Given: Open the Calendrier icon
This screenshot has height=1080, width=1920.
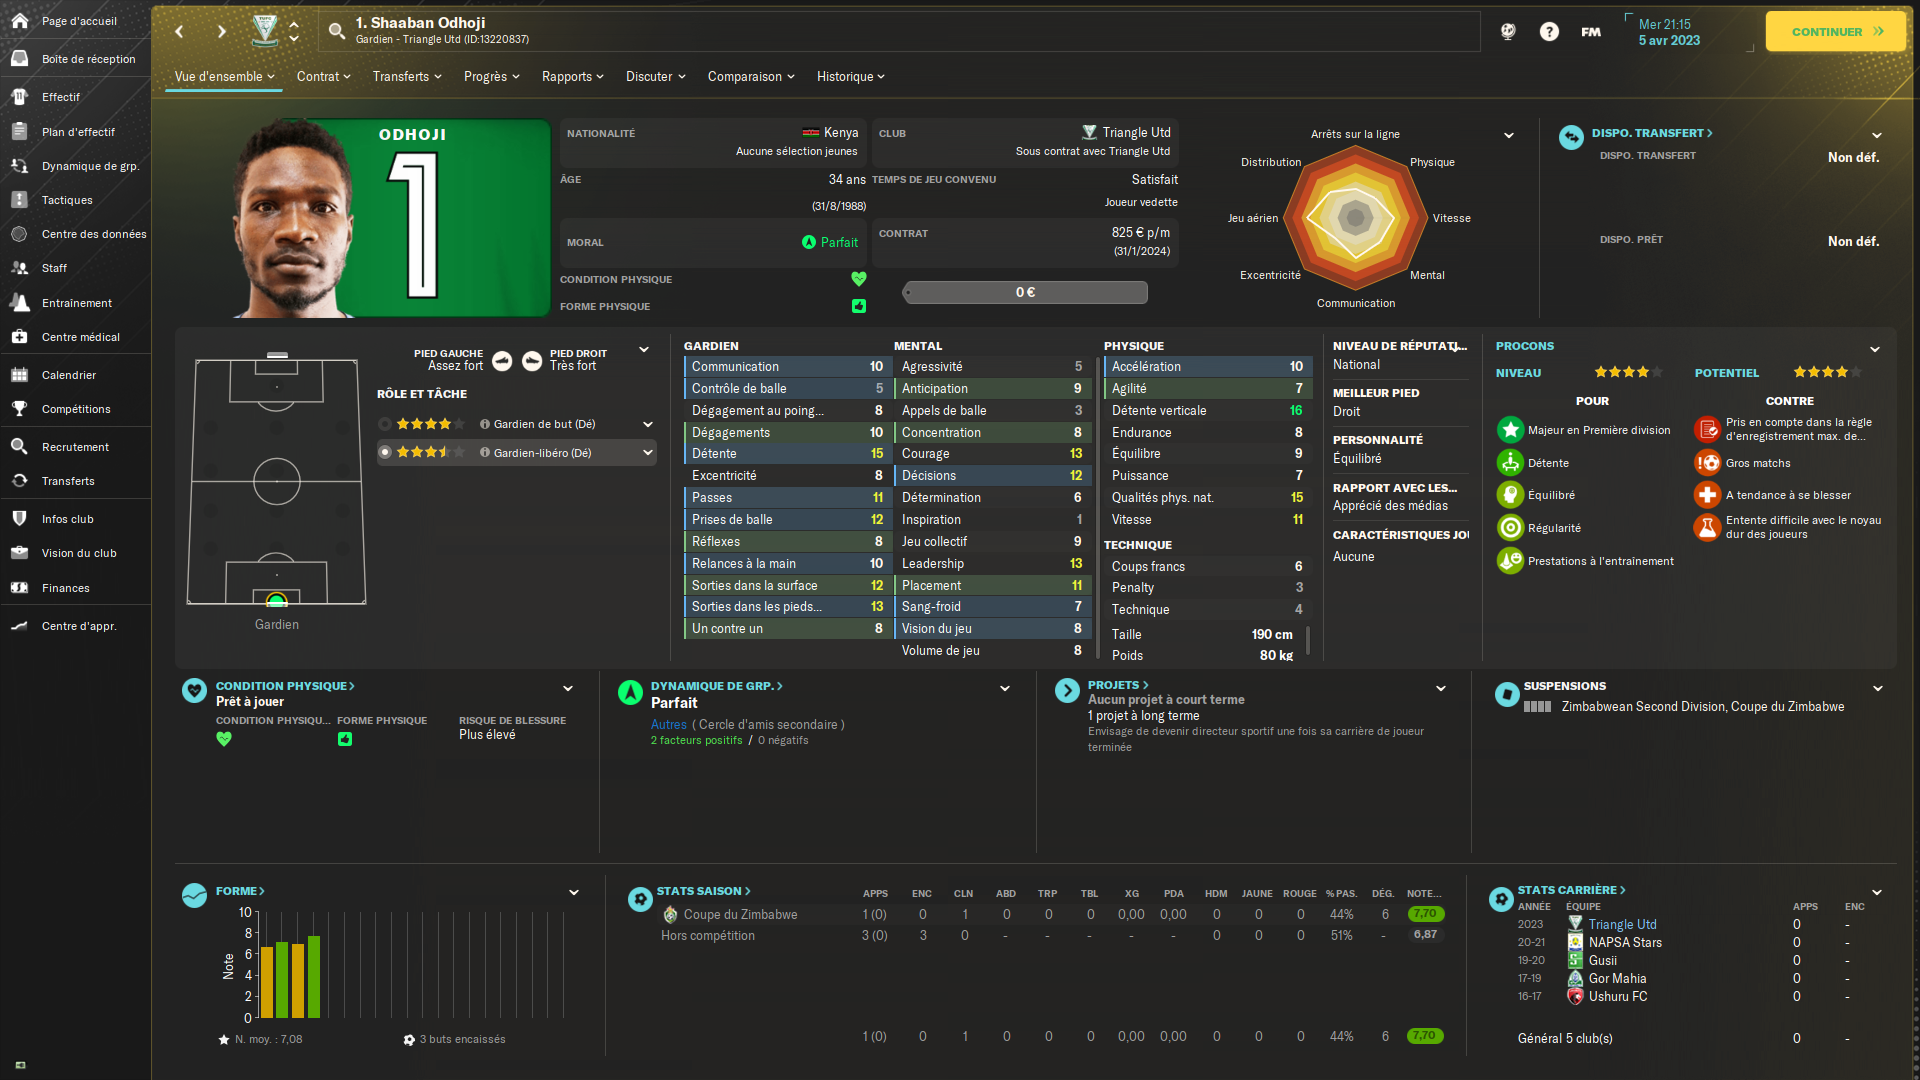Looking at the screenshot, I should (x=20, y=375).
